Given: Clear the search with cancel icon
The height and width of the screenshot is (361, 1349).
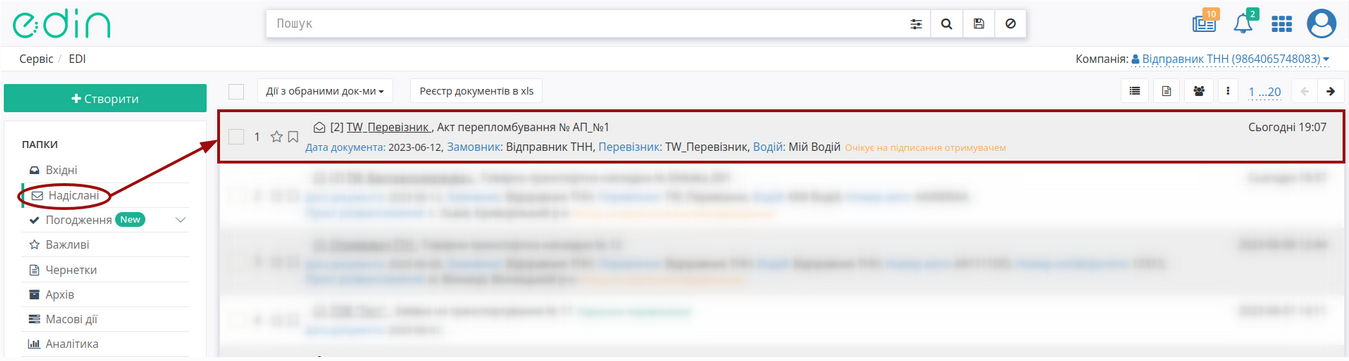Looking at the screenshot, I should coord(1010,23).
